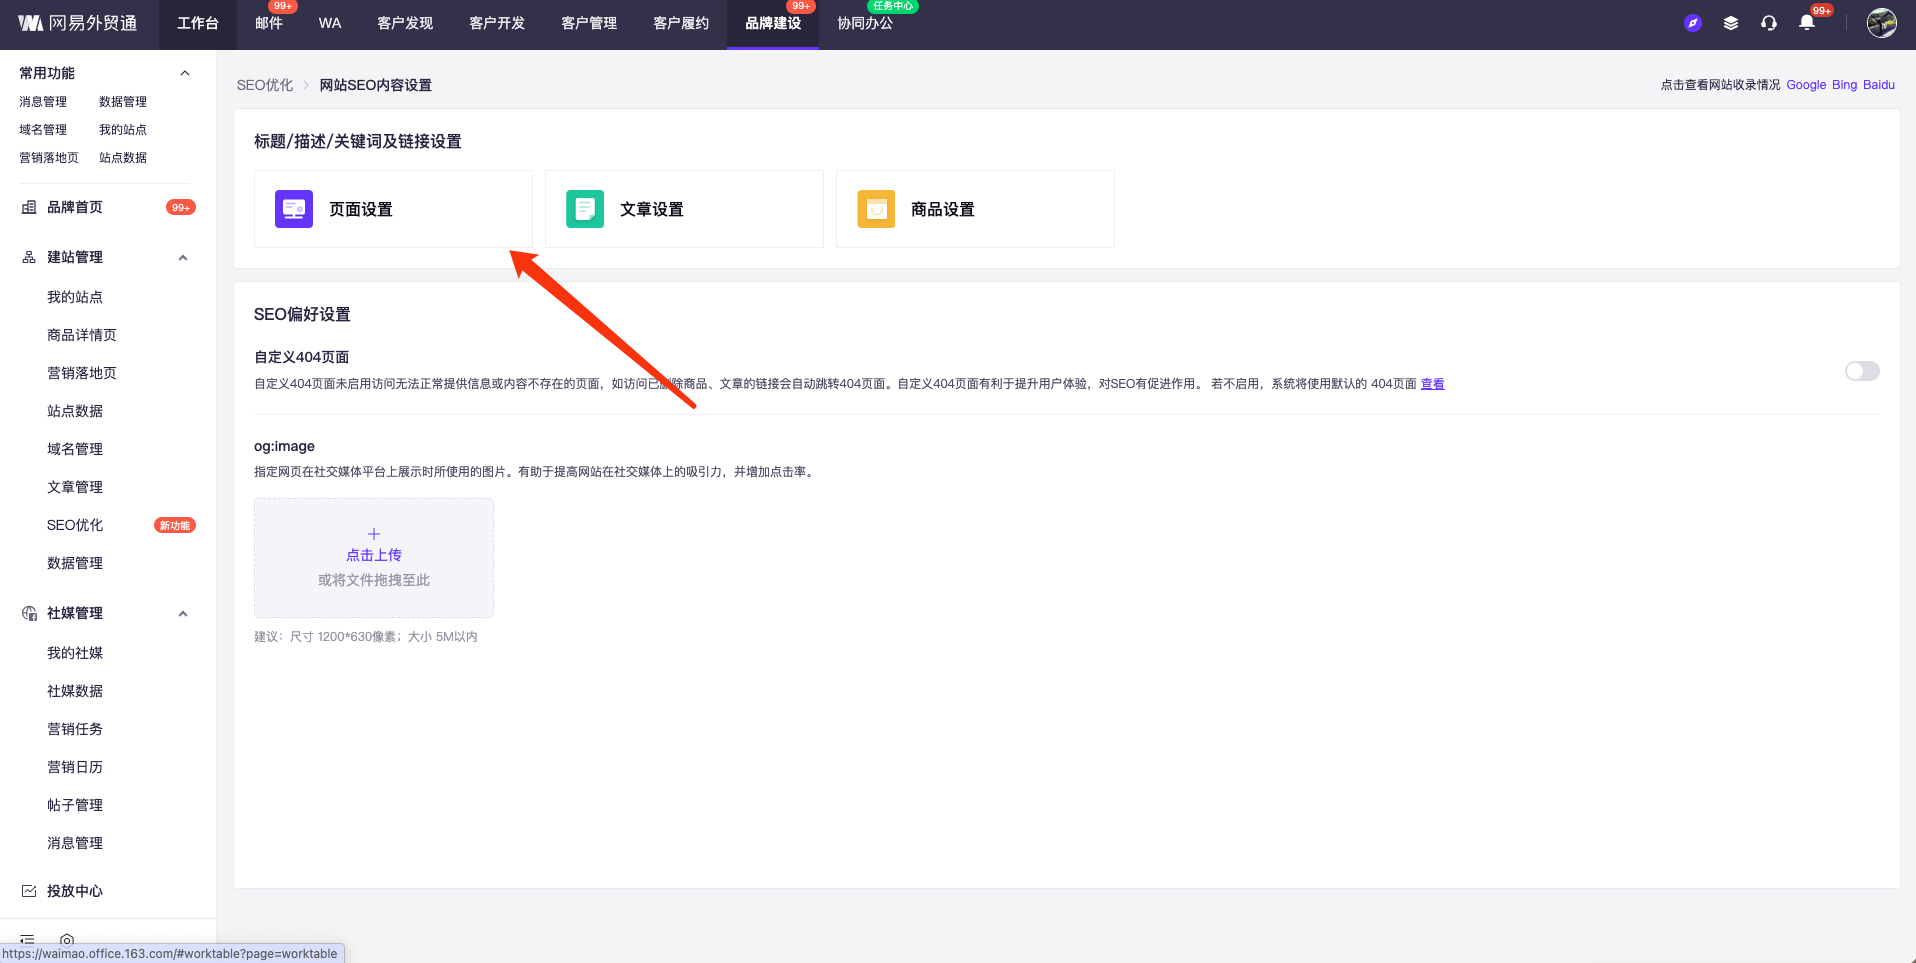Open the 邮件 top navigation tab
Viewport: 1916px width, 963px height.
pyautogui.click(x=268, y=23)
